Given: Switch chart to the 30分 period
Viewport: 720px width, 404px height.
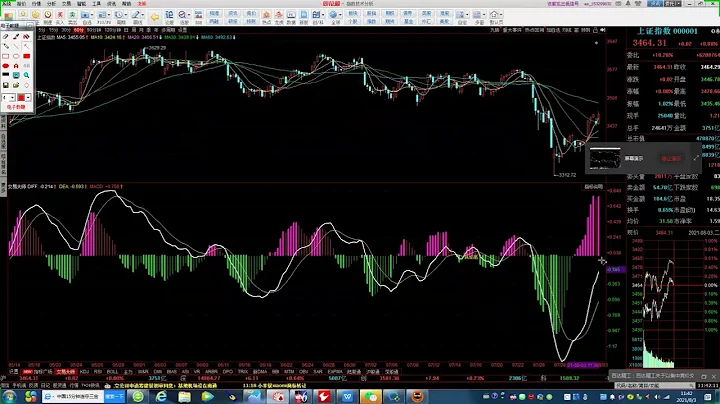Looking at the screenshot, I should 67,30.
